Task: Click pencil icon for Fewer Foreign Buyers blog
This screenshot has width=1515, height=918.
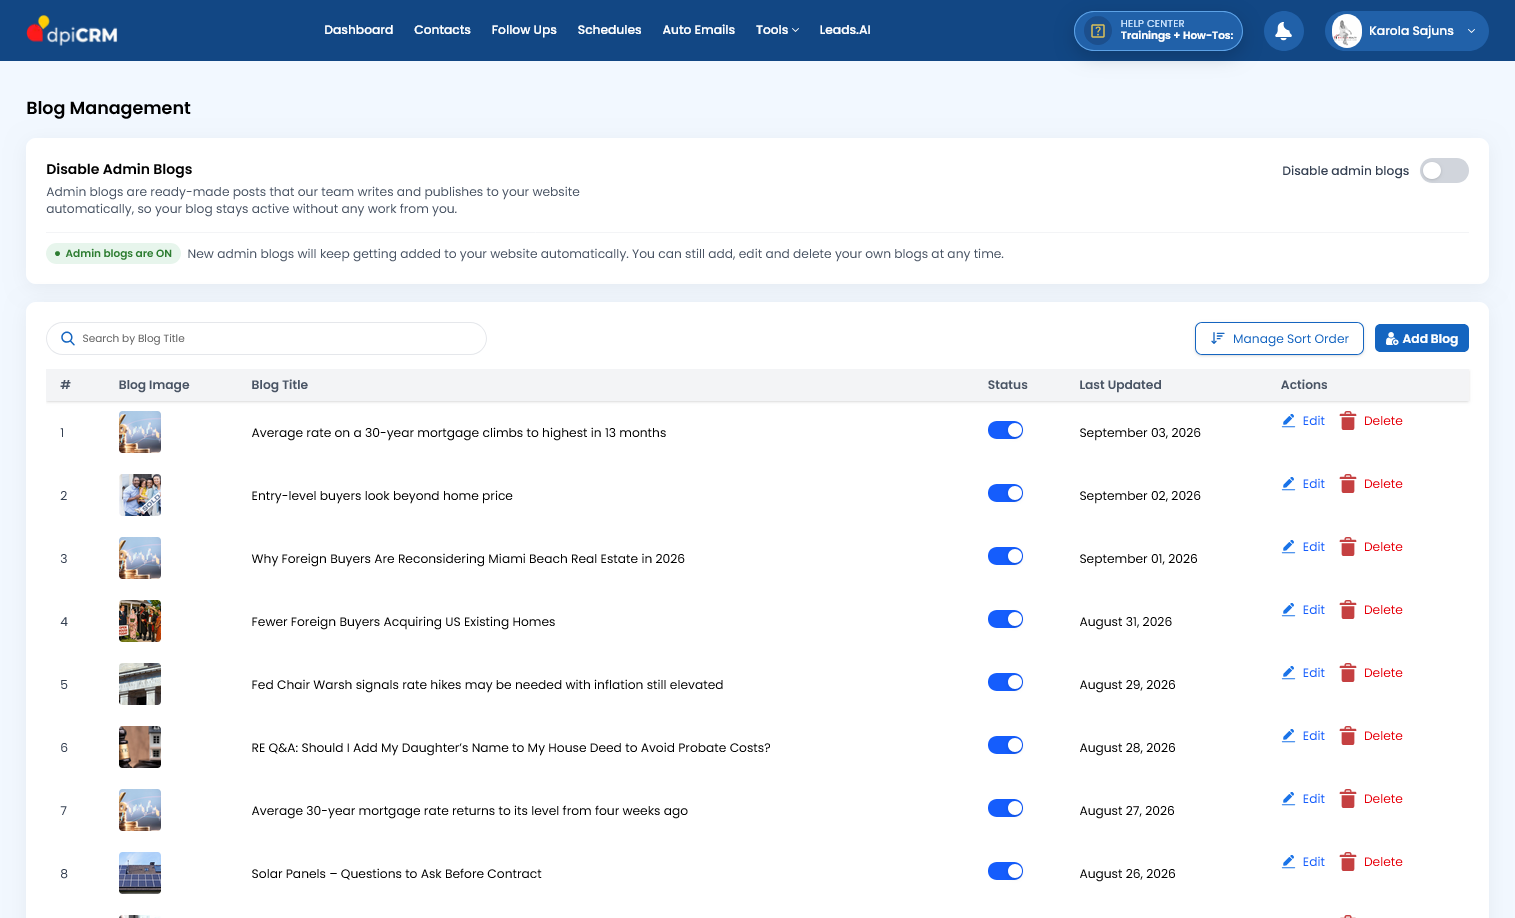Action: click(1289, 610)
